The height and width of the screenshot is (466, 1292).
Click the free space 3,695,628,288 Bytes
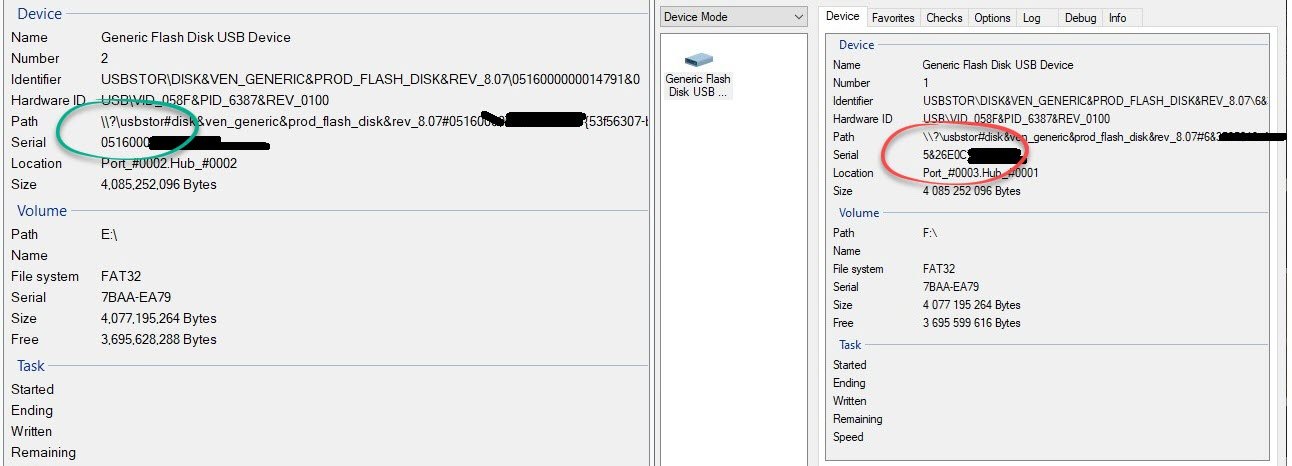coord(158,339)
